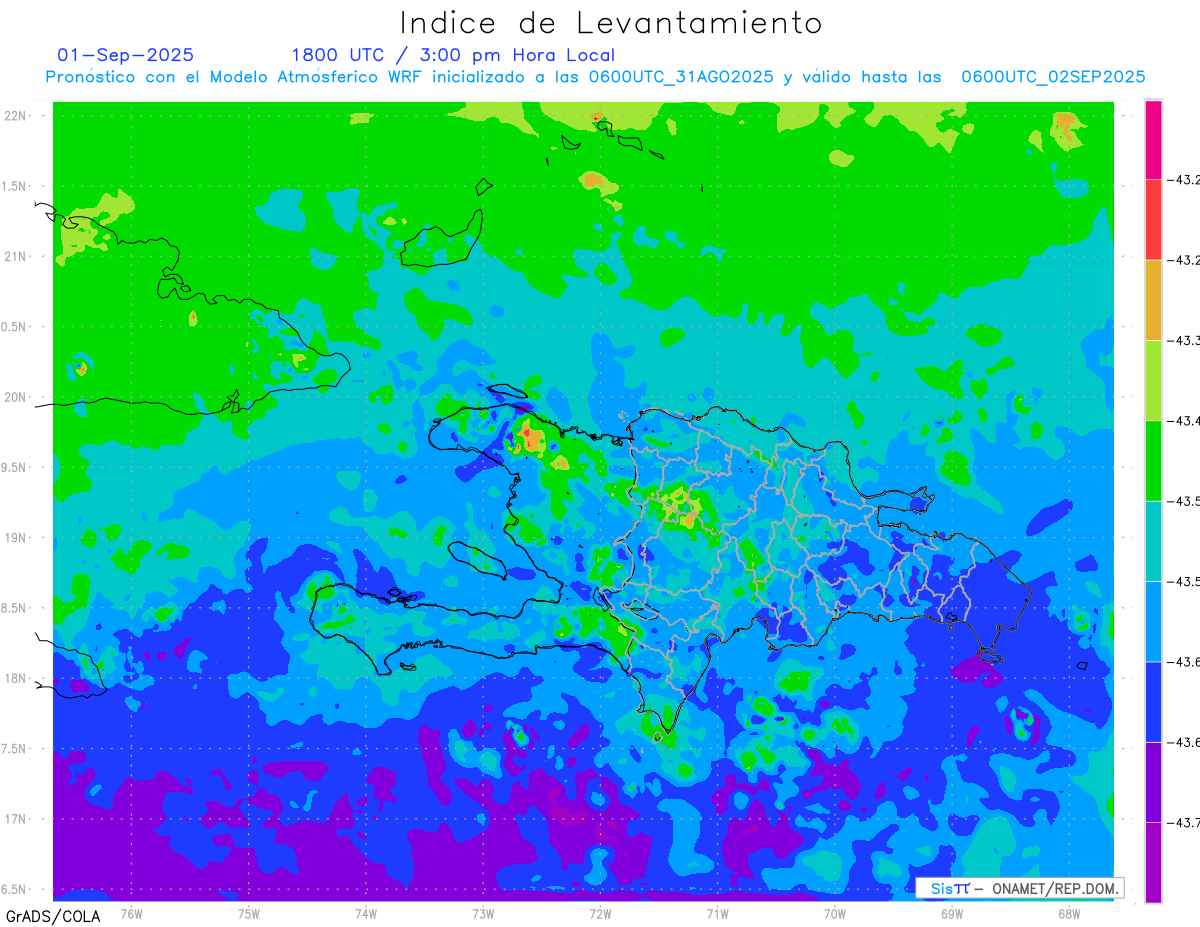Click the '17N' latitude label
The height and width of the screenshot is (927, 1200).
click(16, 820)
